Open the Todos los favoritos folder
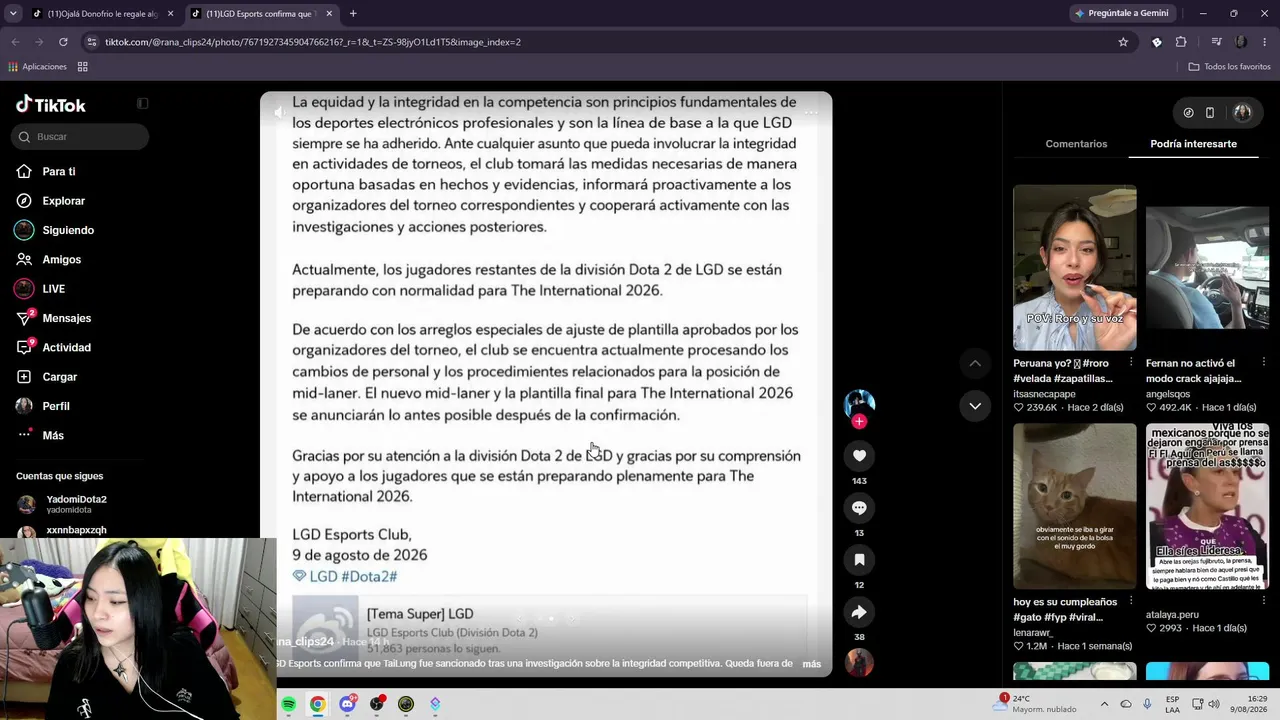This screenshot has width=1280, height=720. point(1229,67)
